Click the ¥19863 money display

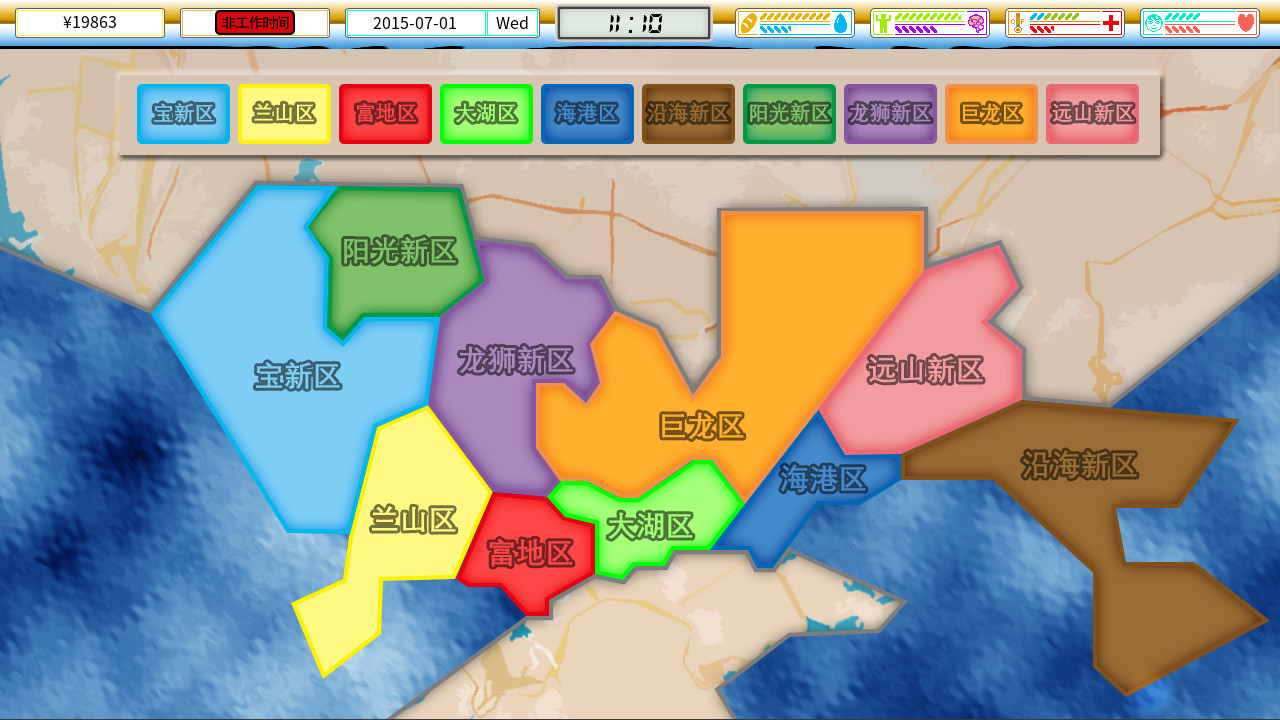pyautogui.click(x=90, y=23)
